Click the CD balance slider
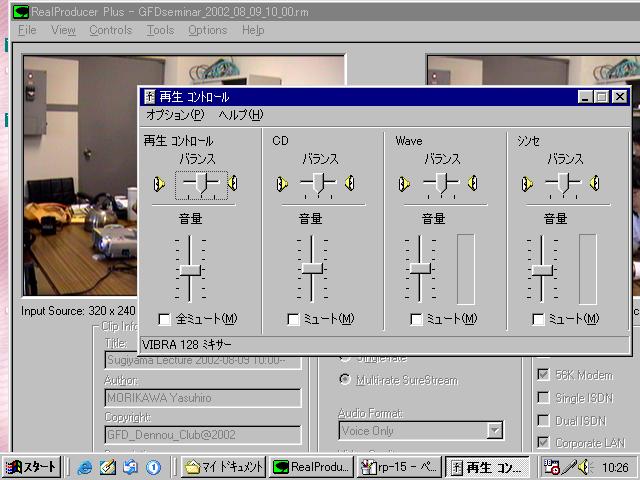The width and height of the screenshot is (640, 480). [318, 184]
